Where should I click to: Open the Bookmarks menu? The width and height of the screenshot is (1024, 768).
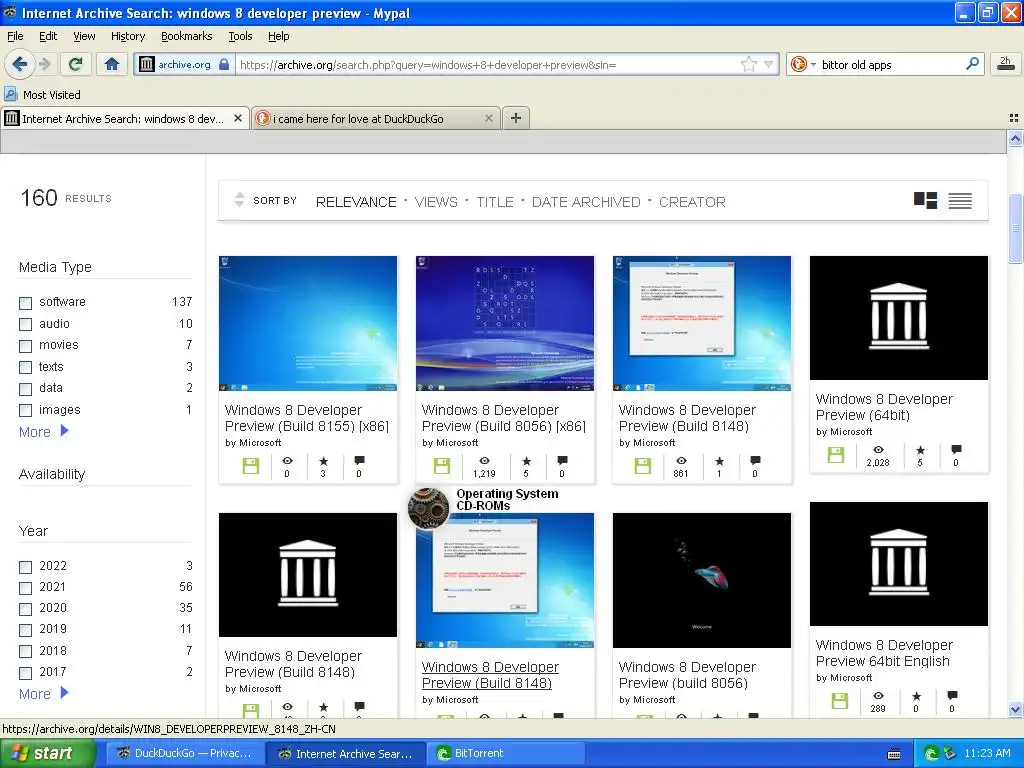[186, 36]
